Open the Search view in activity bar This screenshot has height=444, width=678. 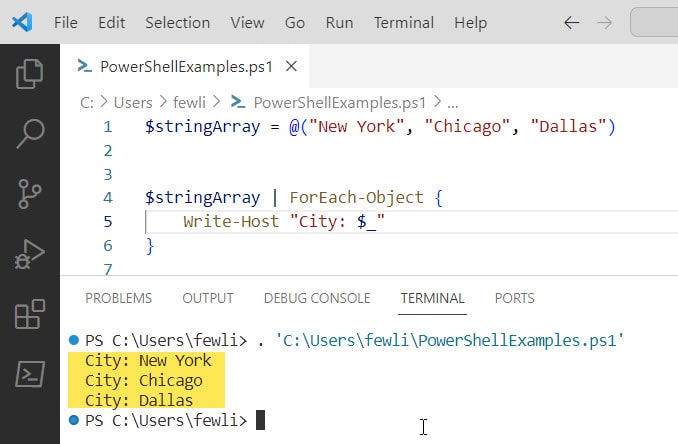point(30,134)
